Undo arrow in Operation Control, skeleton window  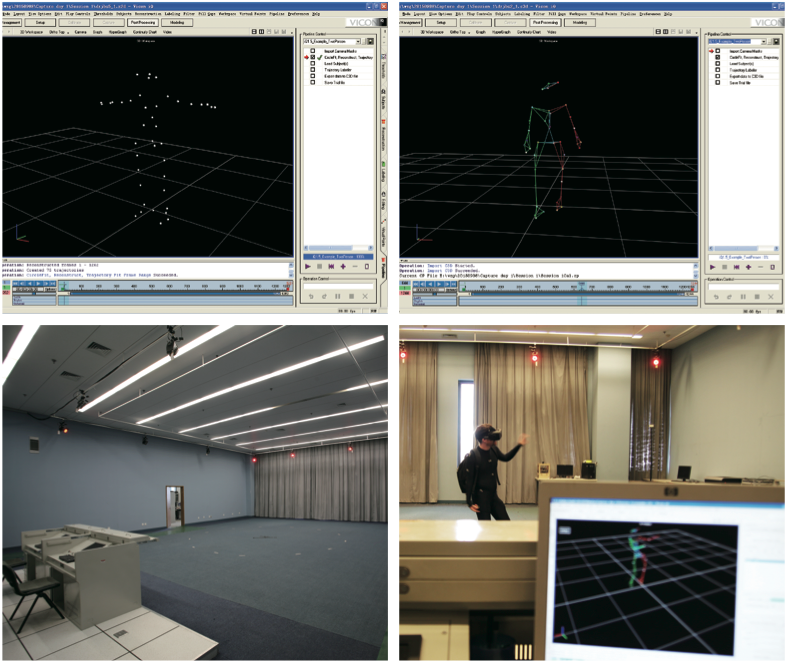click(x=716, y=297)
